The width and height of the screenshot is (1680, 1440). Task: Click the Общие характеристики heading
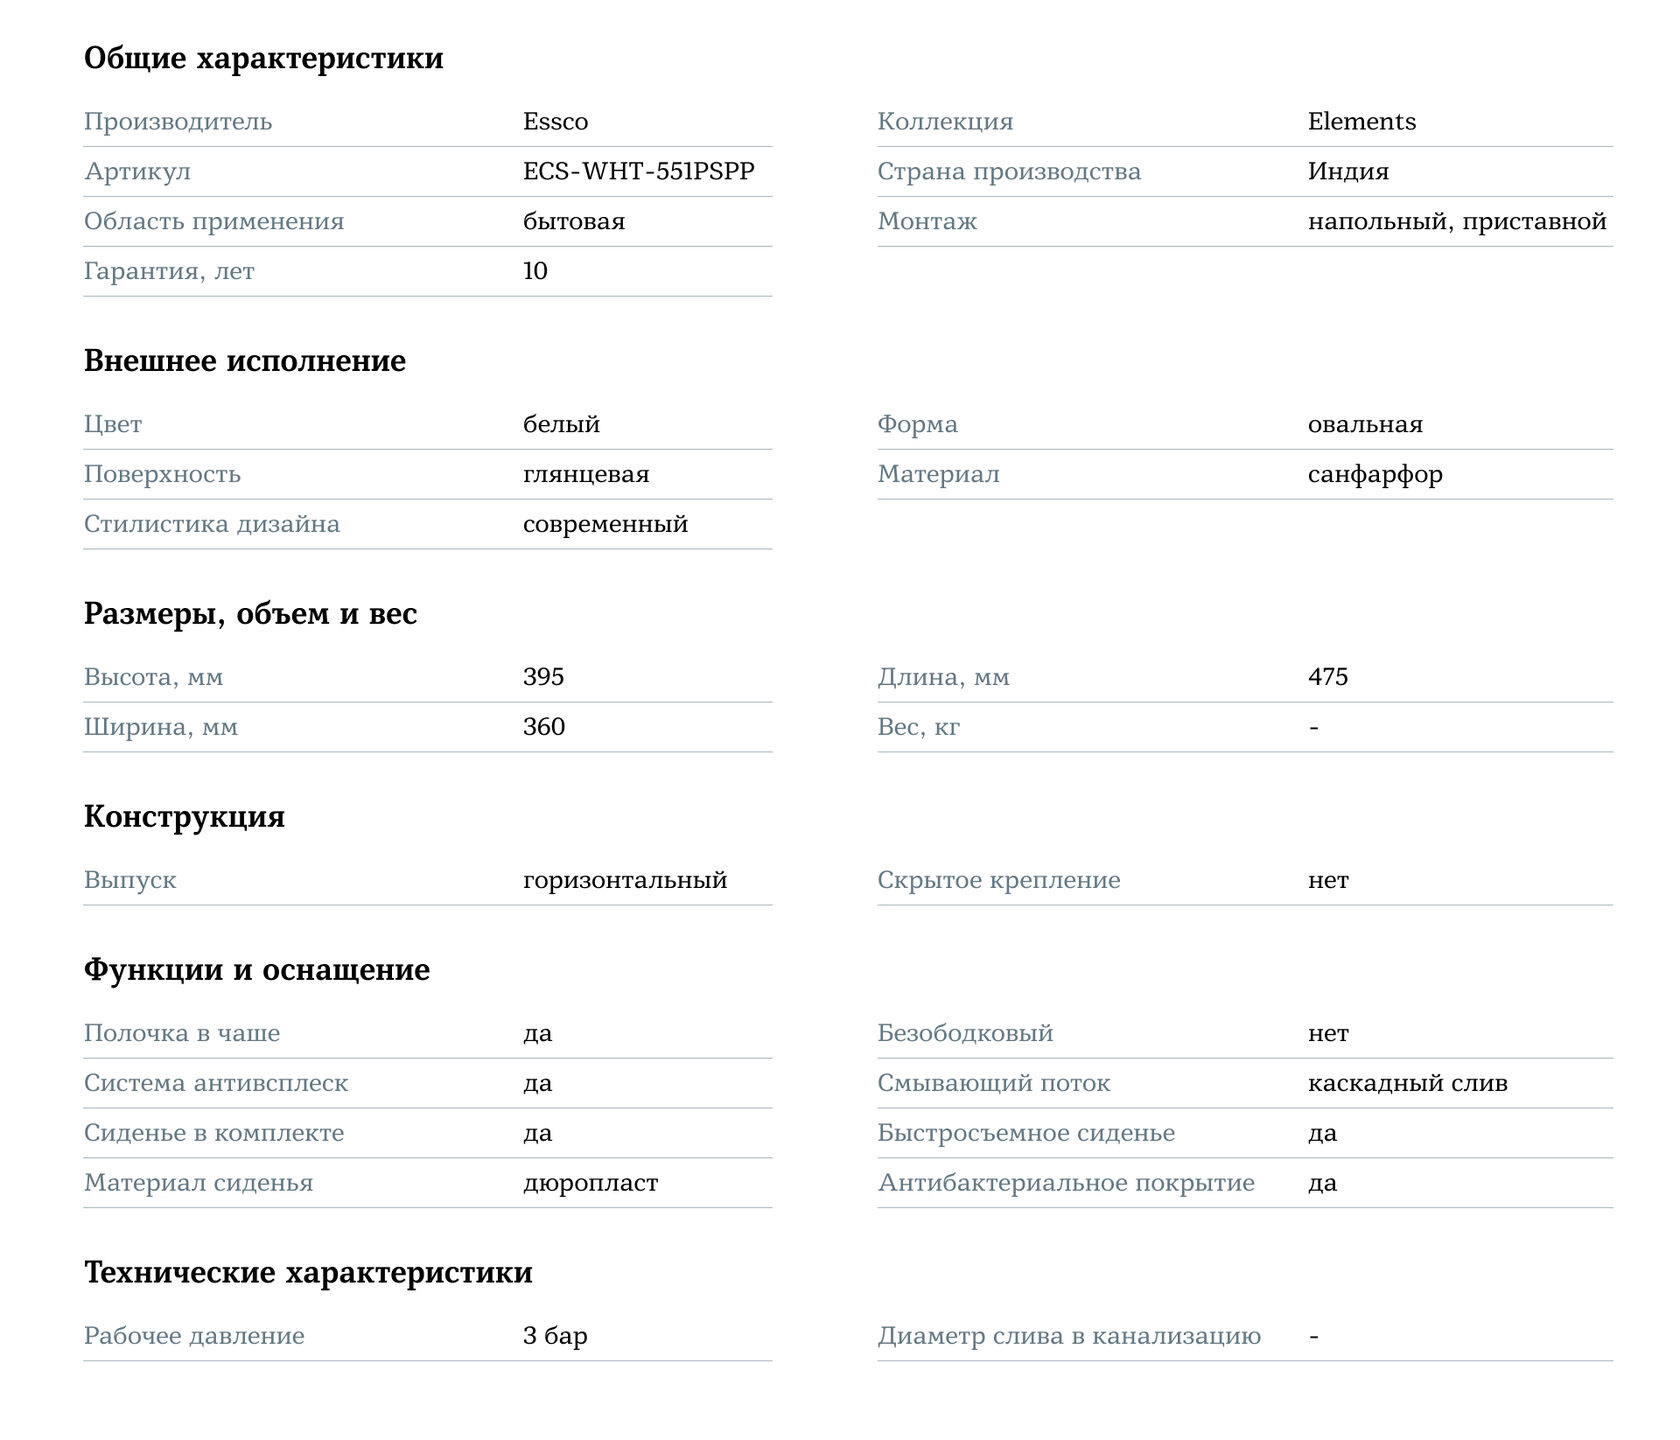[x=264, y=58]
